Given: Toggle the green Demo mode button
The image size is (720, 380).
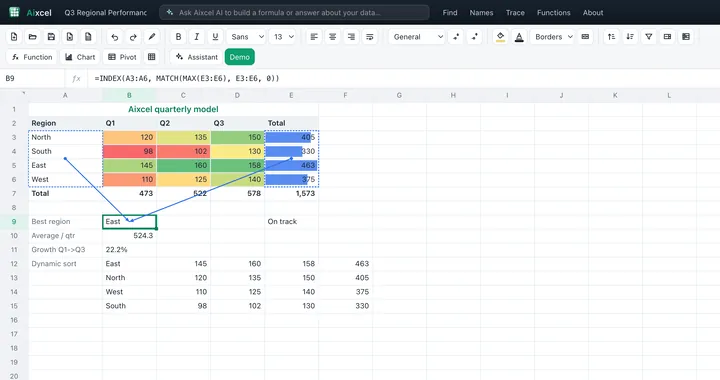Looking at the screenshot, I should pos(240,57).
